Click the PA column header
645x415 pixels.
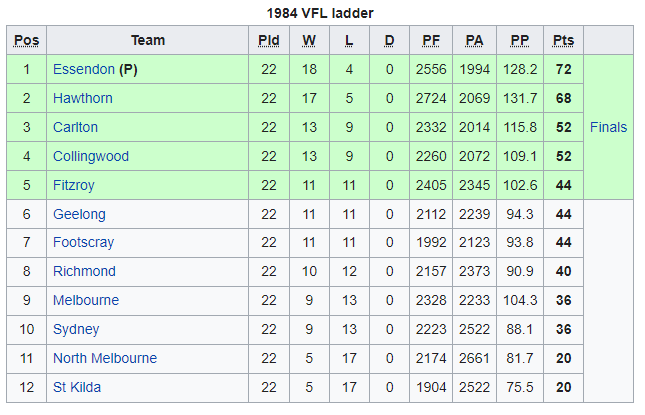coord(474,41)
